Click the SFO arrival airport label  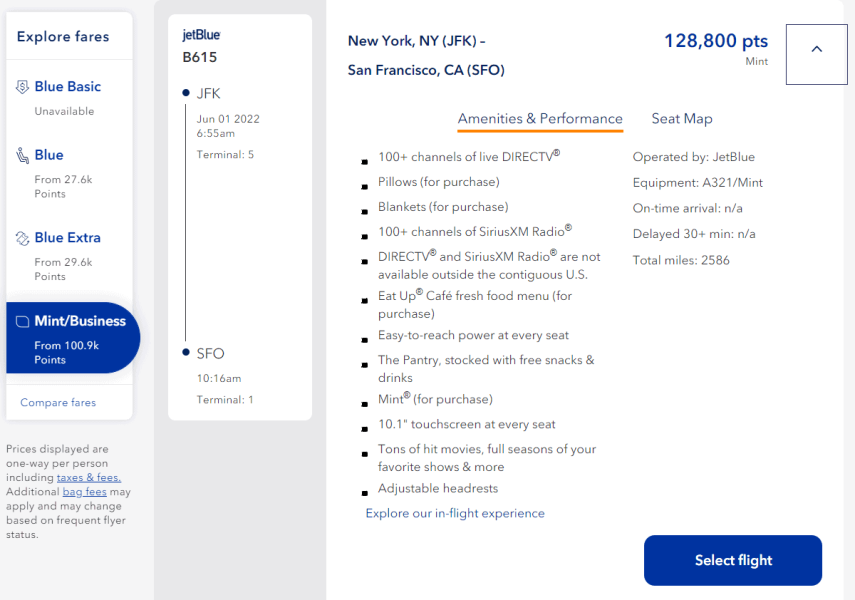pos(210,353)
